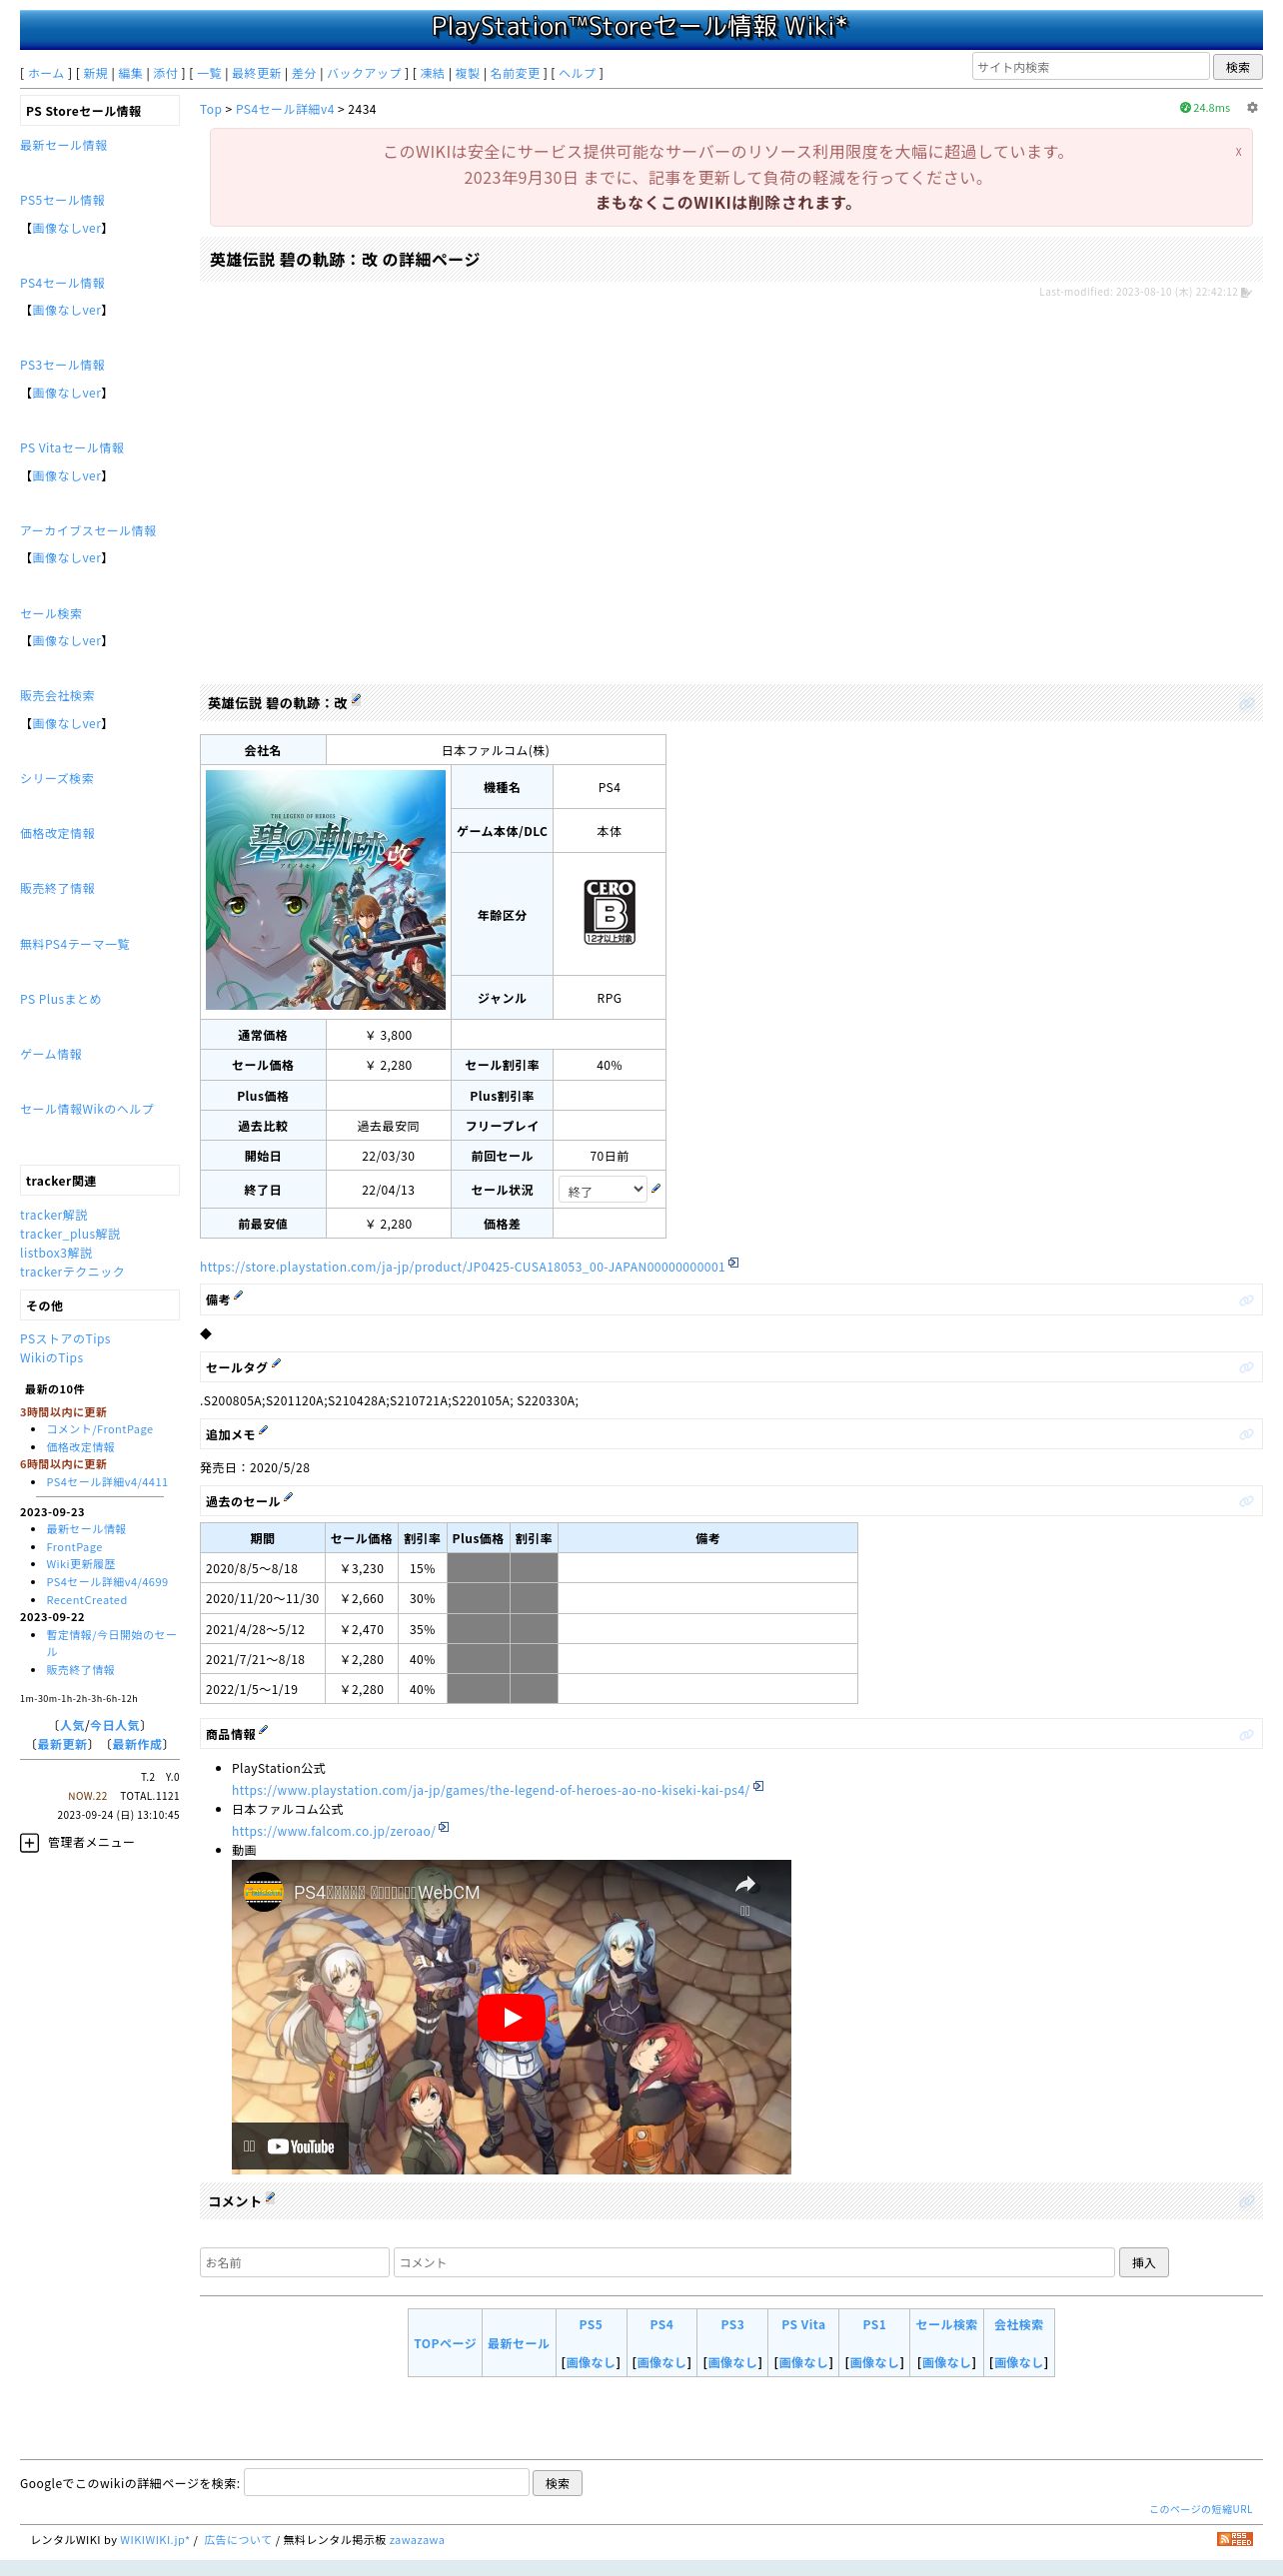Play the YouTube WebCM video

[x=511, y=2017]
